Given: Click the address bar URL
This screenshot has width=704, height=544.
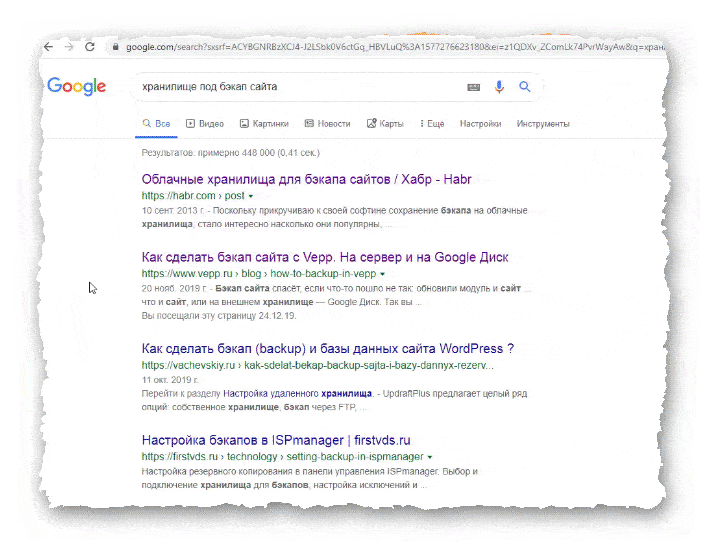Looking at the screenshot, I should tap(395, 47).
